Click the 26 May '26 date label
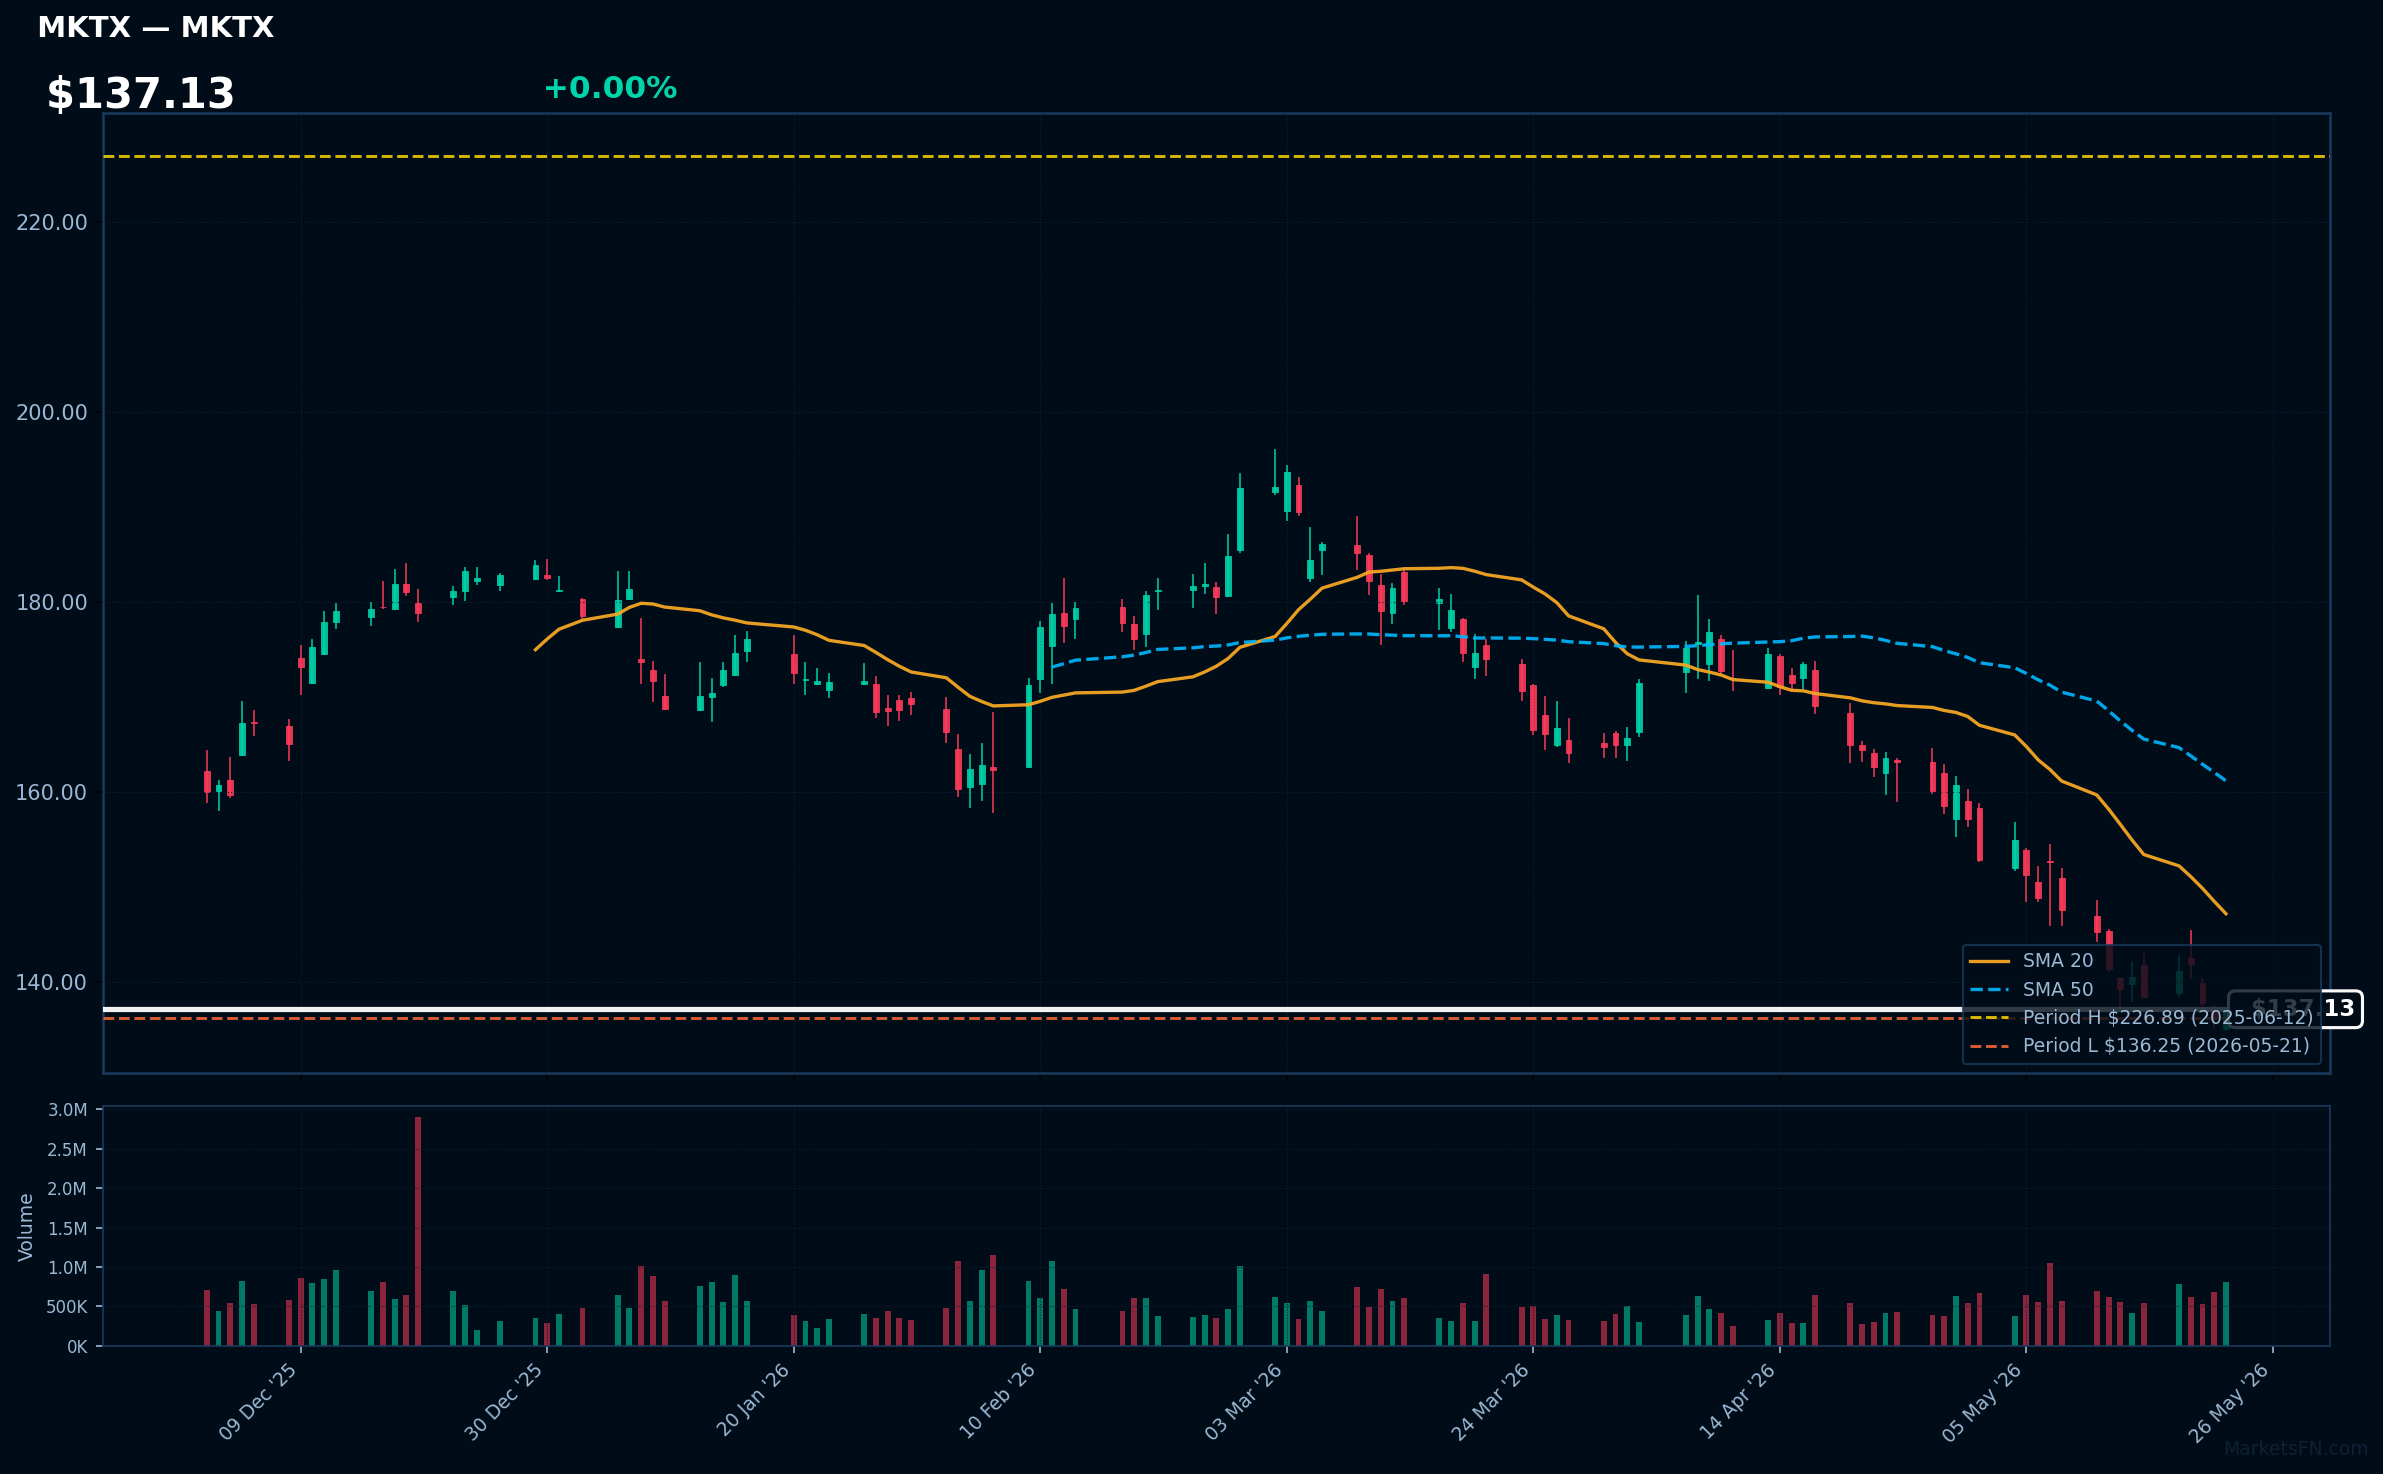 [2229, 1402]
